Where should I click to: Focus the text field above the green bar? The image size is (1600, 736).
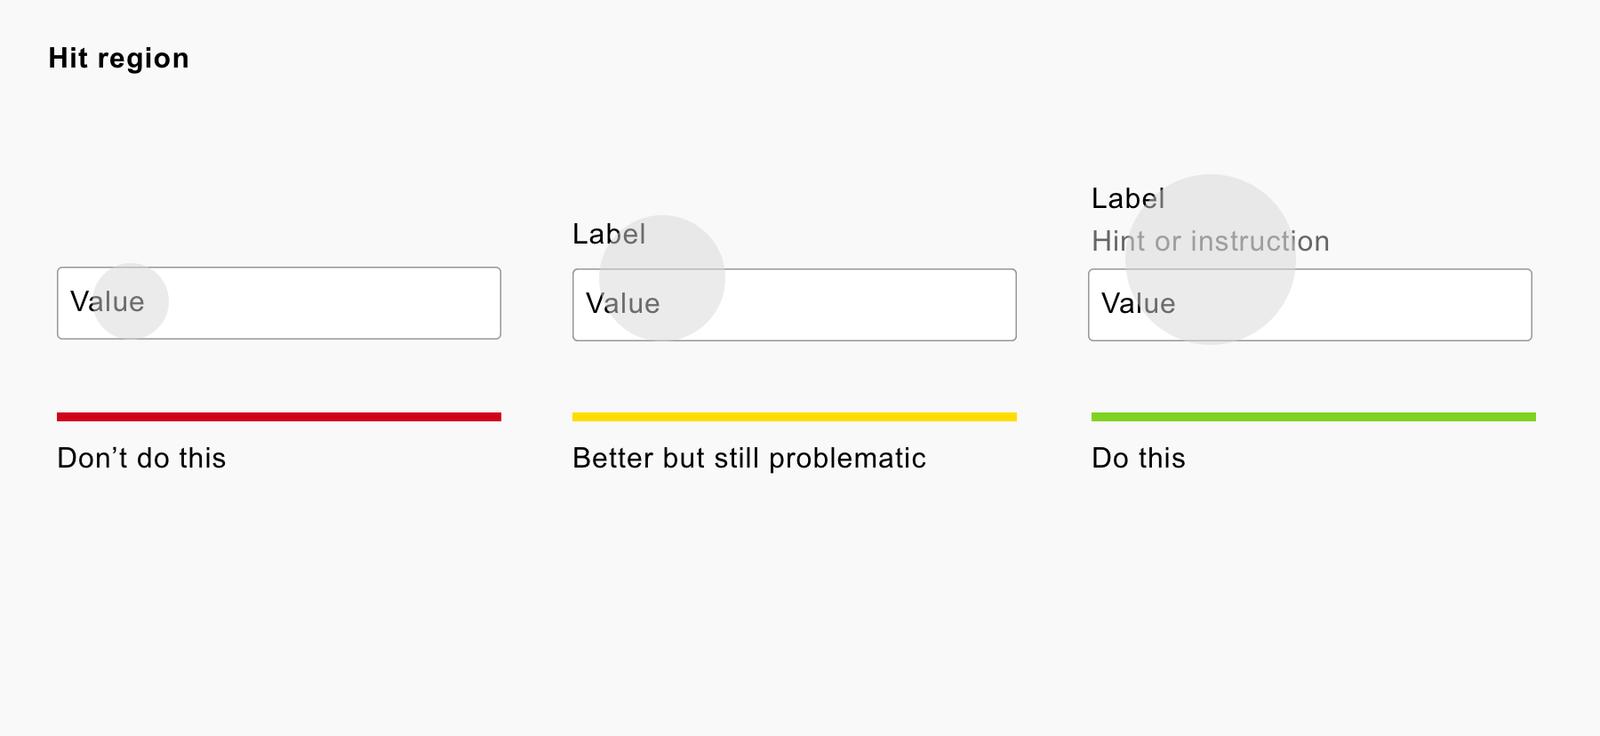point(1380,305)
